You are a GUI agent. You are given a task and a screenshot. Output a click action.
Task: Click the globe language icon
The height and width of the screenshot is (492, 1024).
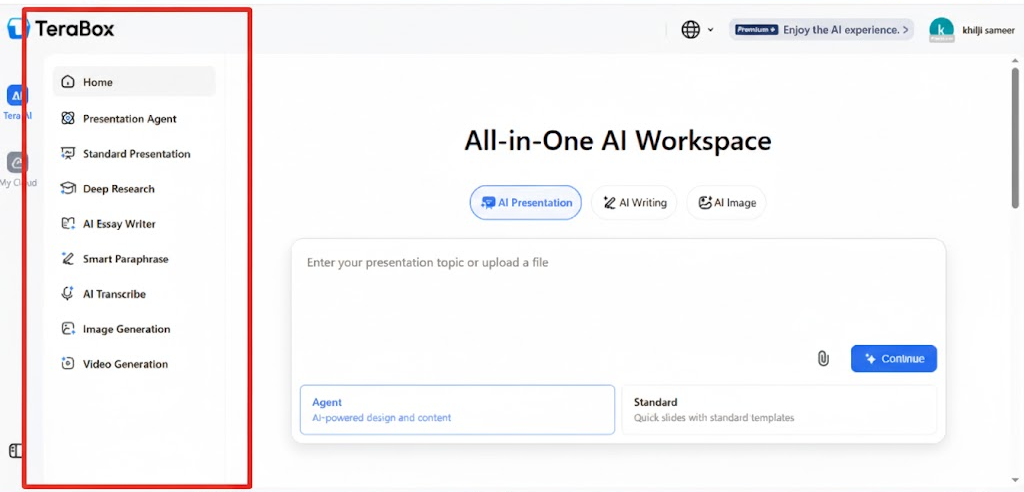click(x=690, y=29)
